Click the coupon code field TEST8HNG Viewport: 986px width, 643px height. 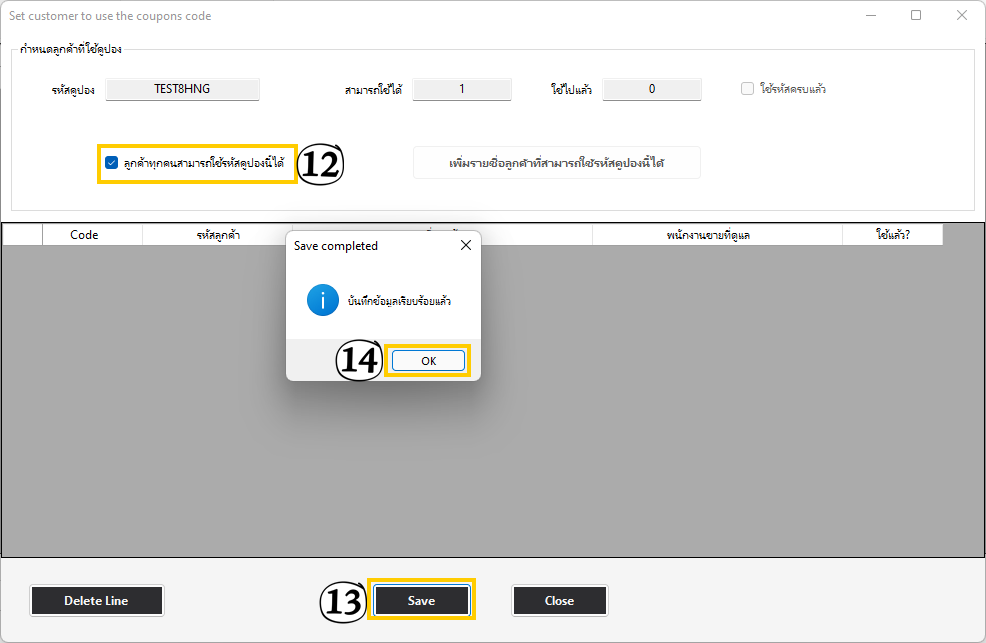[x=182, y=89]
